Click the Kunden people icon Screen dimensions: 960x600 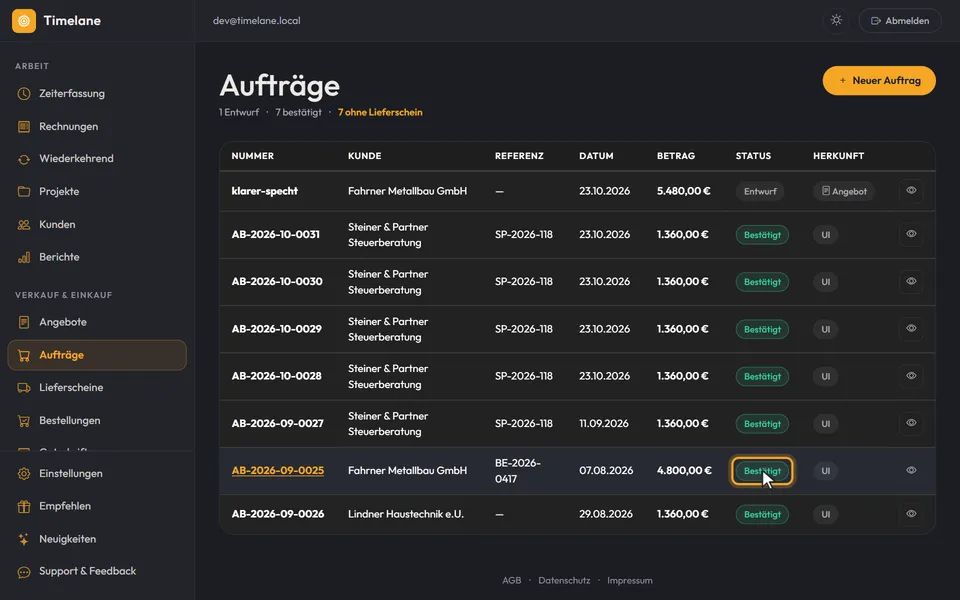click(x=24, y=225)
